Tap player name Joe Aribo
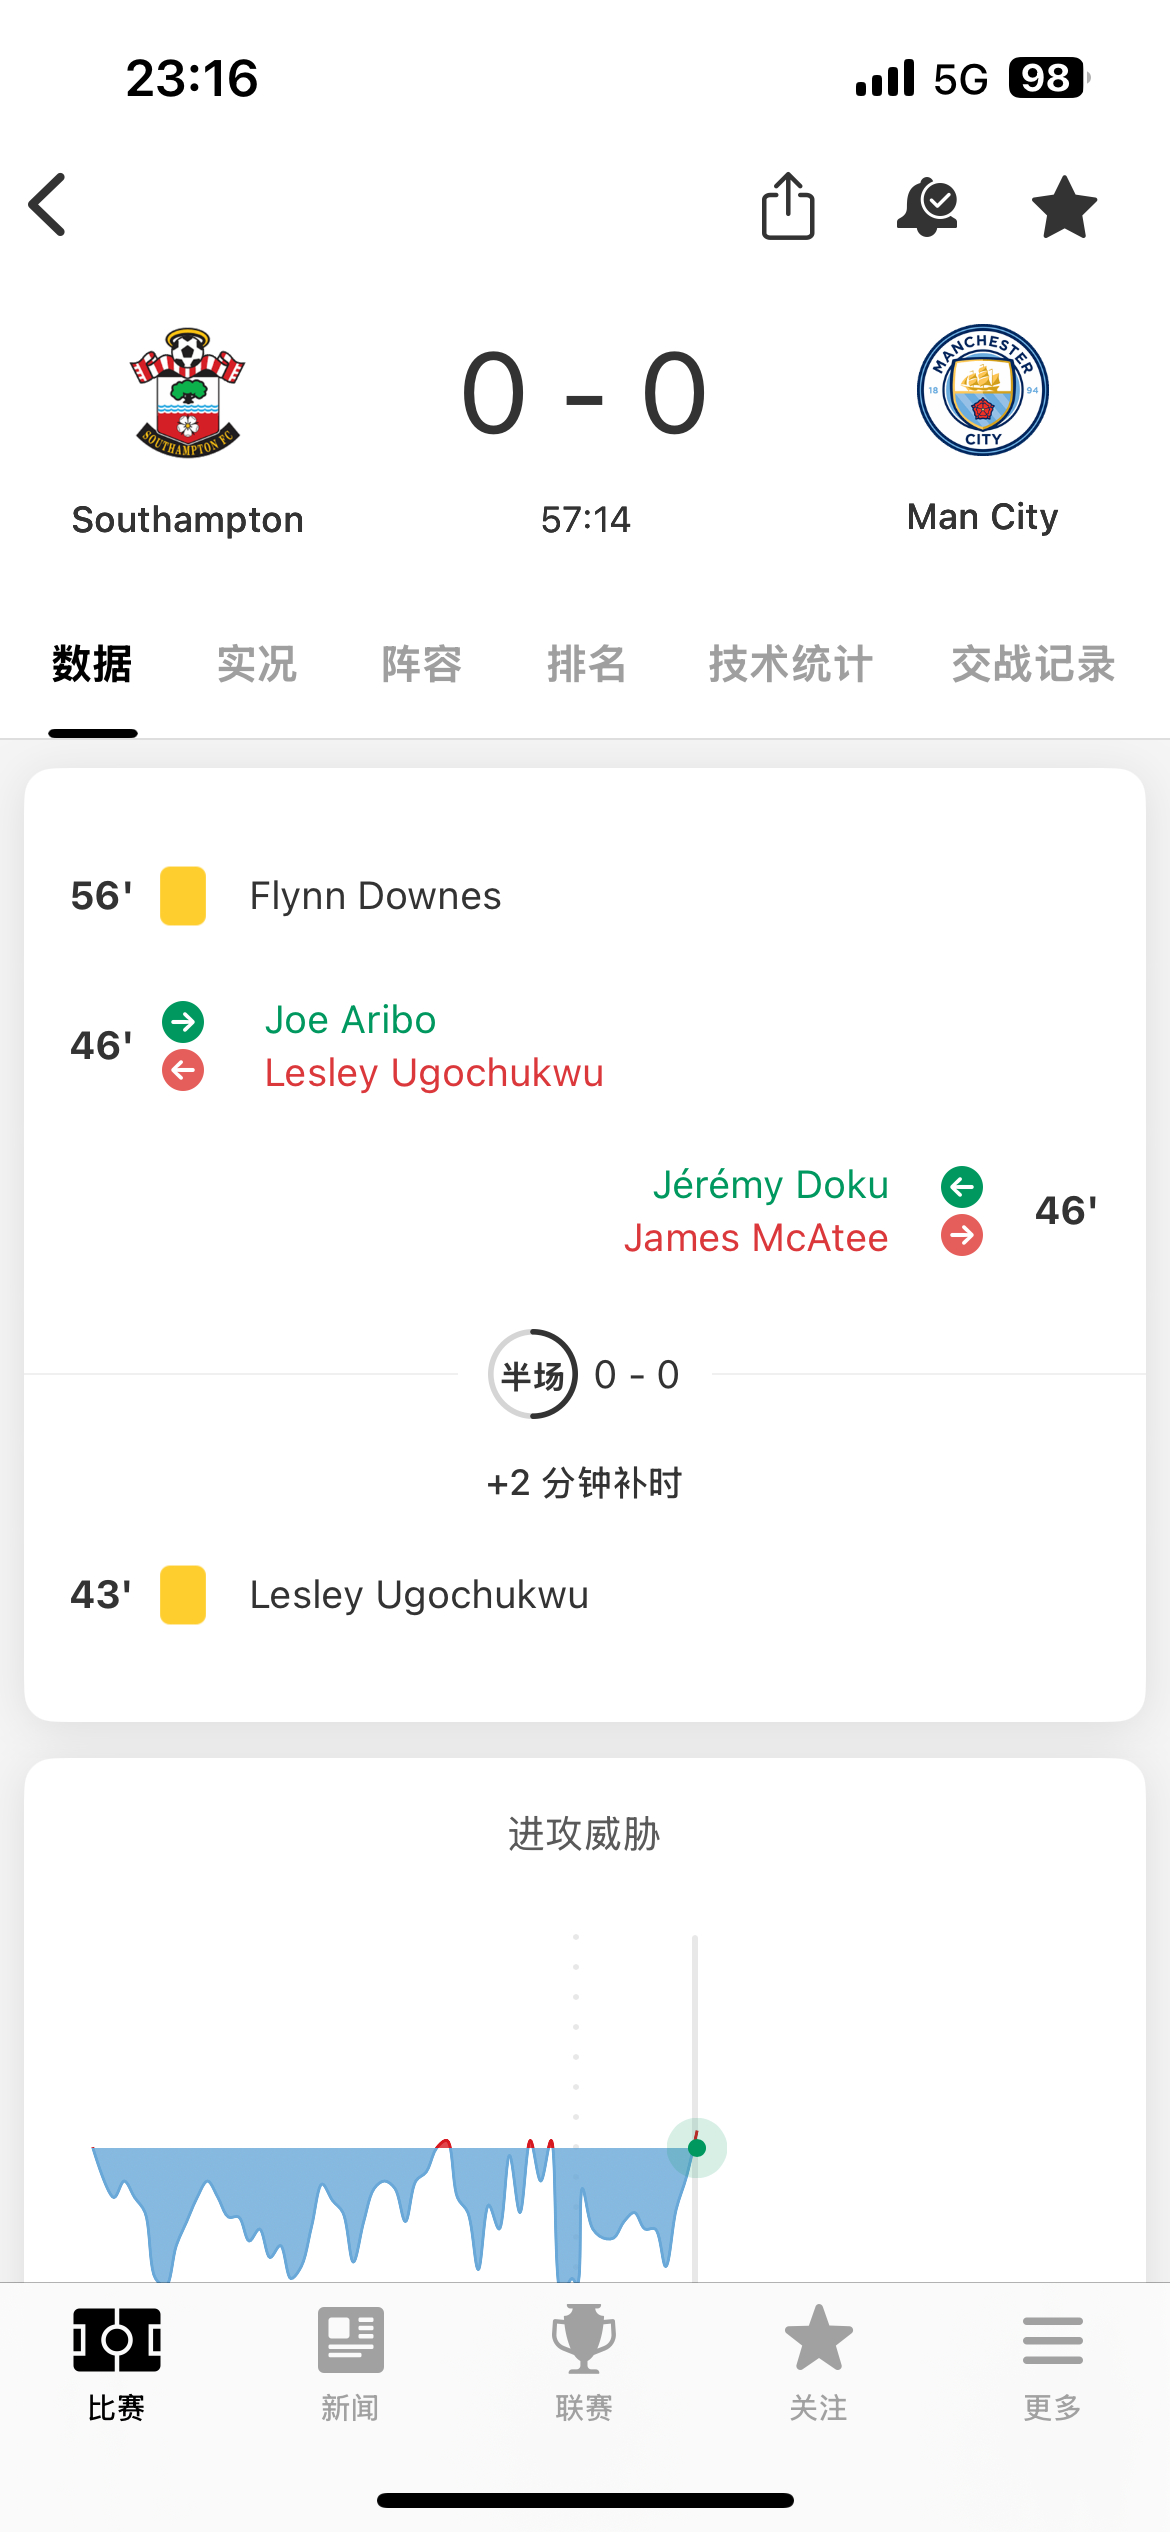This screenshot has width=1170, height=2532. 350,1020
